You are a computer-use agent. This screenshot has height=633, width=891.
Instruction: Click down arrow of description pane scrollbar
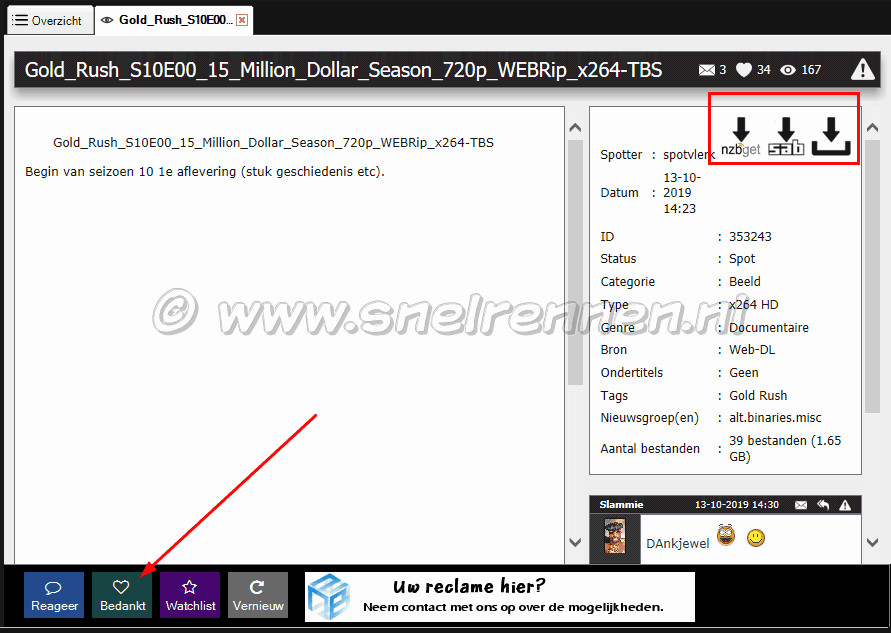[x=575, y=543]
